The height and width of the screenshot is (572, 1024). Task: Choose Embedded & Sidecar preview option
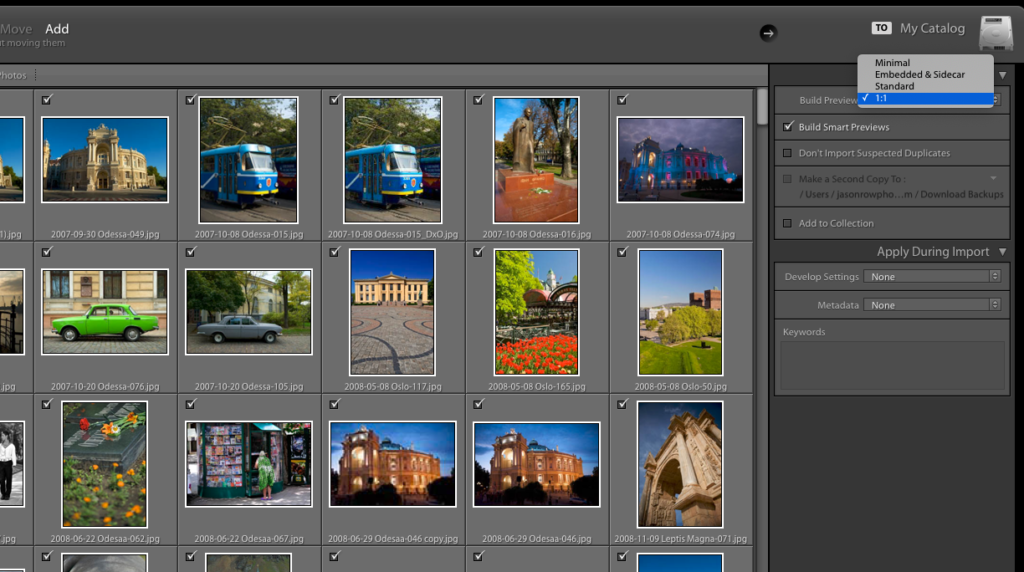click(x=925, y=74)
